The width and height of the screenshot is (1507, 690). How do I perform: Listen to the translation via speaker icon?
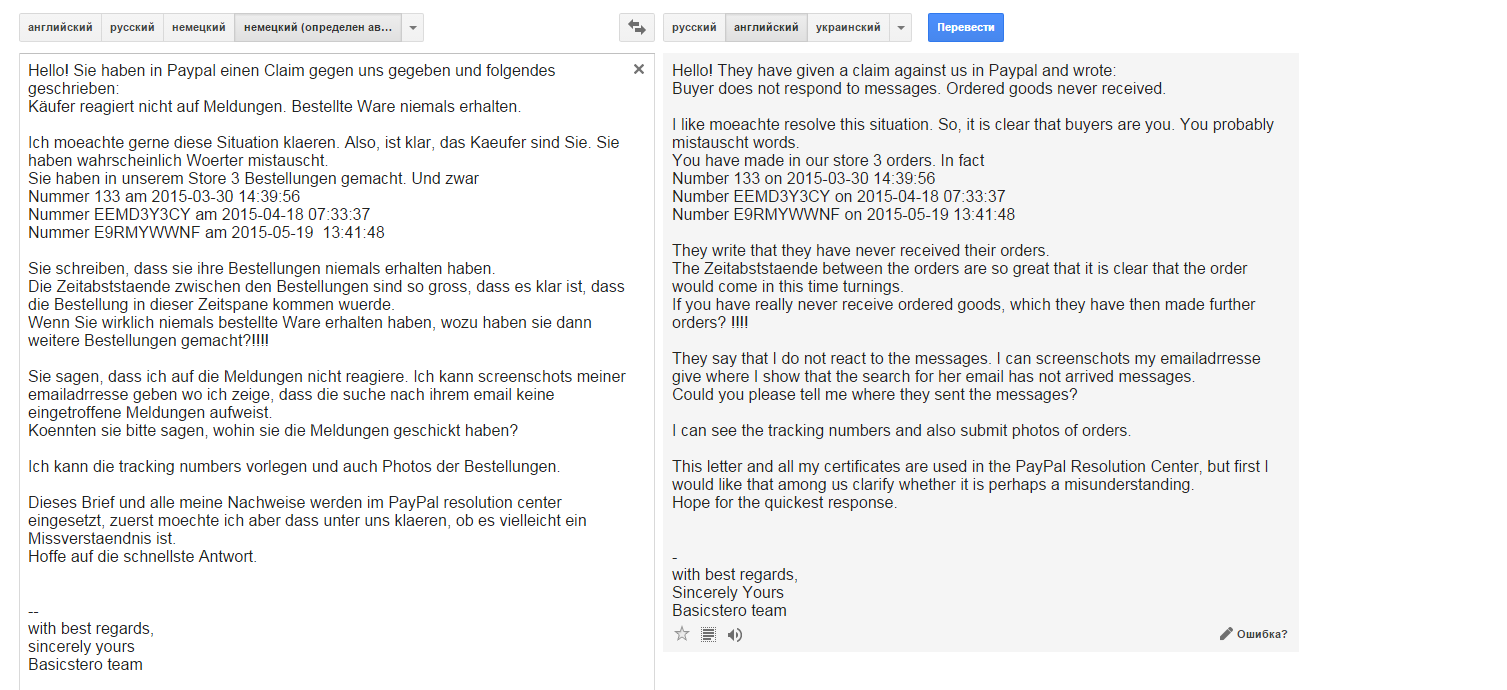point(735,634)
